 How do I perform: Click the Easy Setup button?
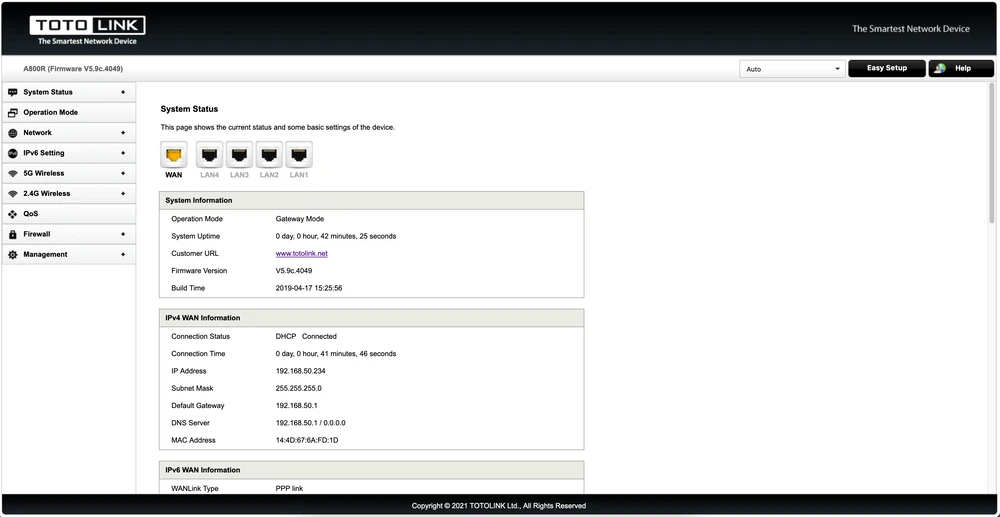point(886,68)
